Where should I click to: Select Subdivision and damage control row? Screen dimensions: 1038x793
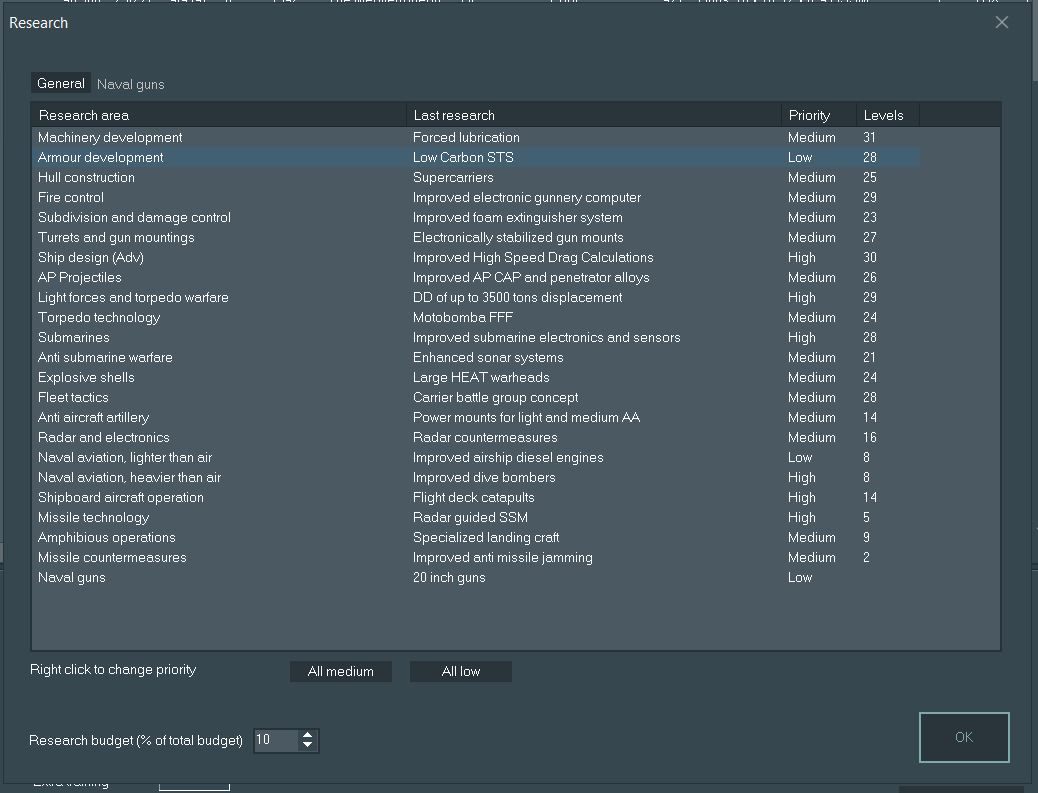click(x=476, y=217)
